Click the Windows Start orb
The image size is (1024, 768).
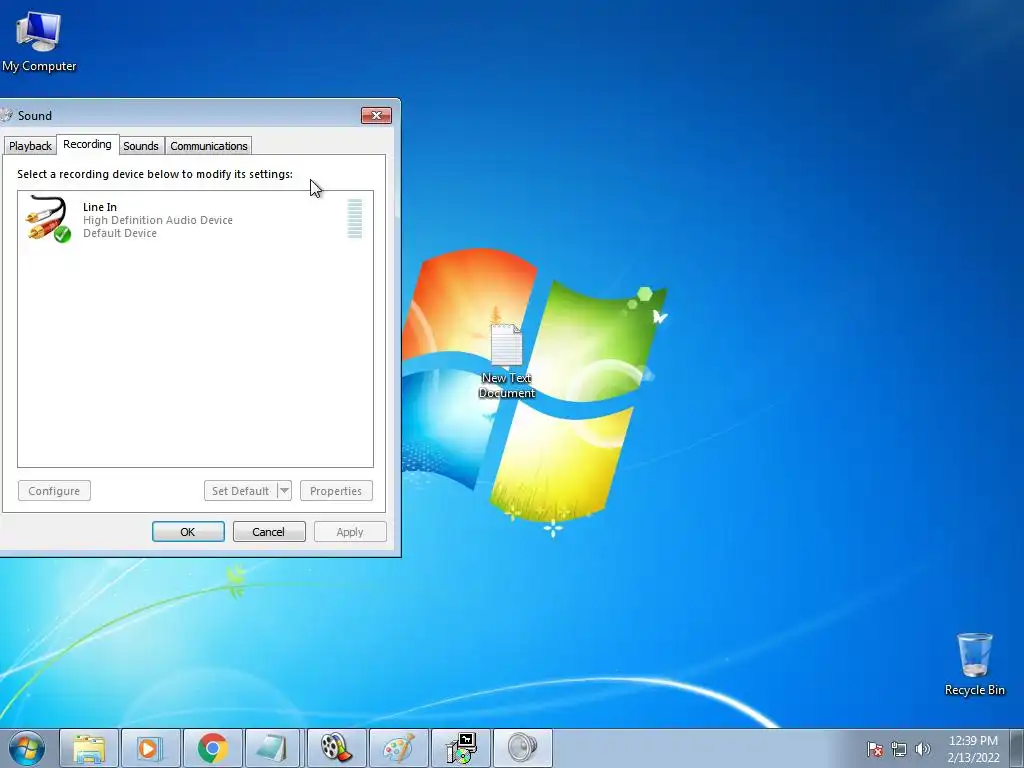[x=27, y=748]
